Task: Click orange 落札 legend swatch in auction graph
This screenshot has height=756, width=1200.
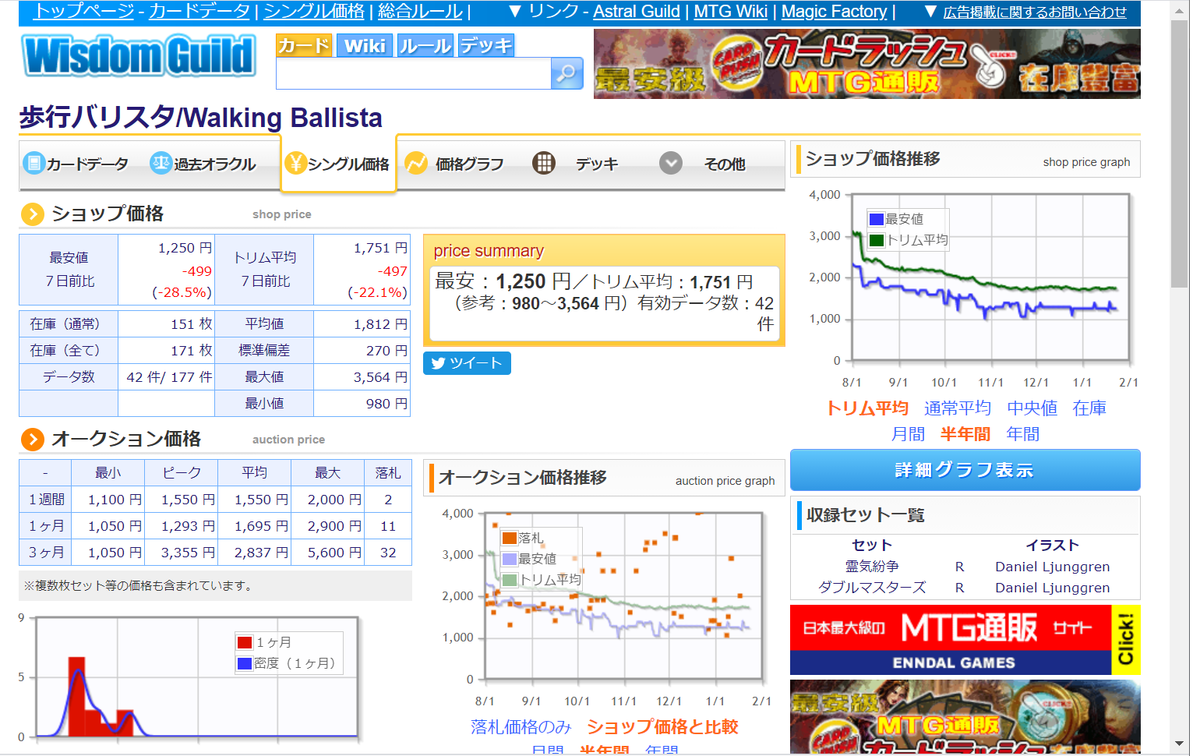Action: pos(509,539)
